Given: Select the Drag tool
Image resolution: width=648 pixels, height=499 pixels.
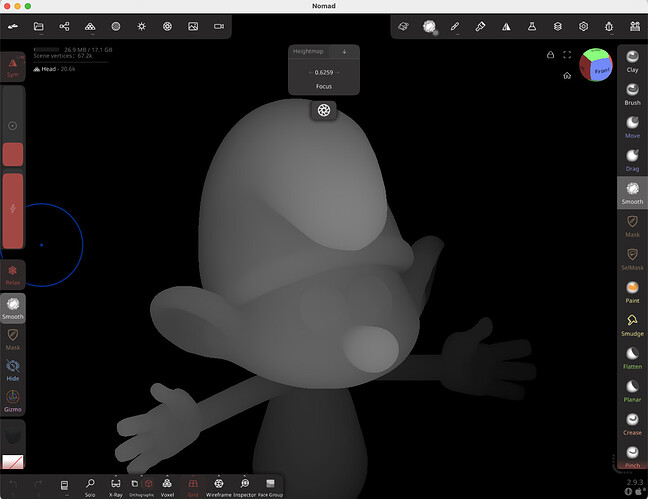Looking at the screenshot, I should [x=632, y=160].
